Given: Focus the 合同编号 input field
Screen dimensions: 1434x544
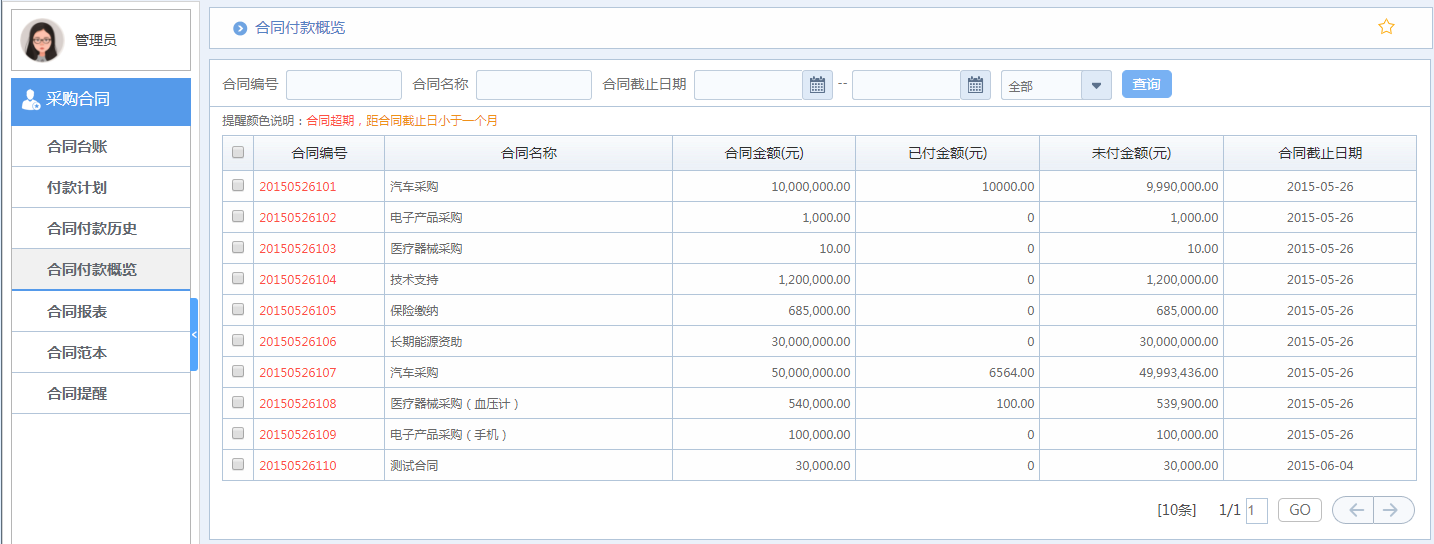Looking at the screenshot, I should coord(343,85).
